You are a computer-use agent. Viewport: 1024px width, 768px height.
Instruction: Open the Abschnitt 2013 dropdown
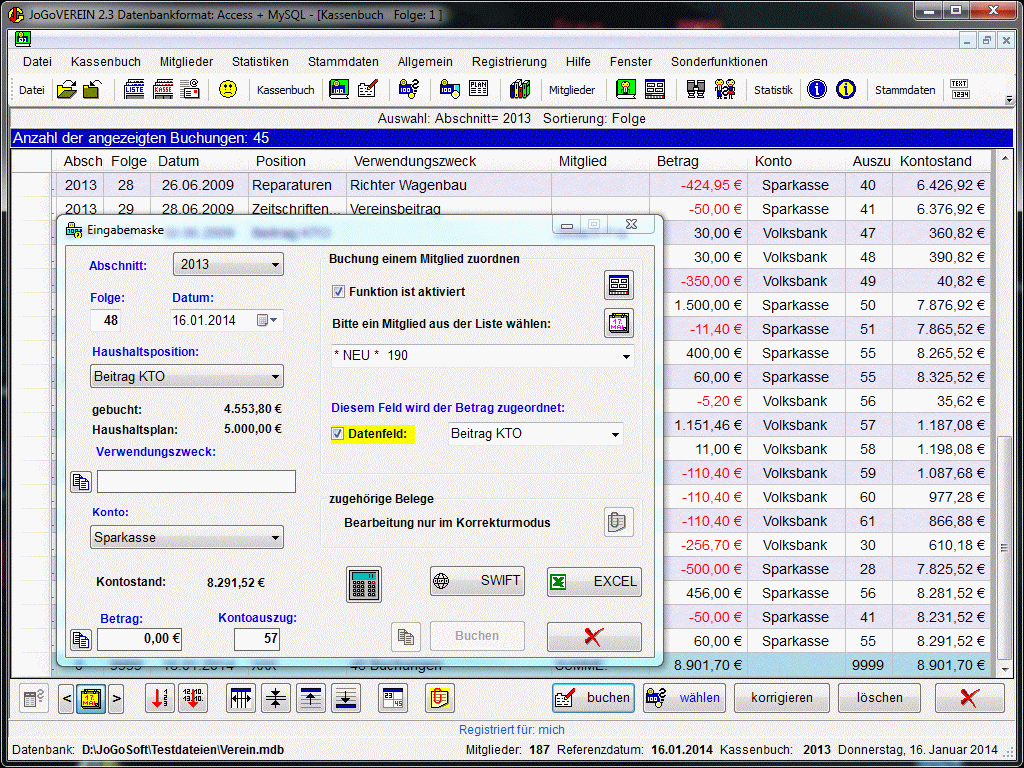228,264
